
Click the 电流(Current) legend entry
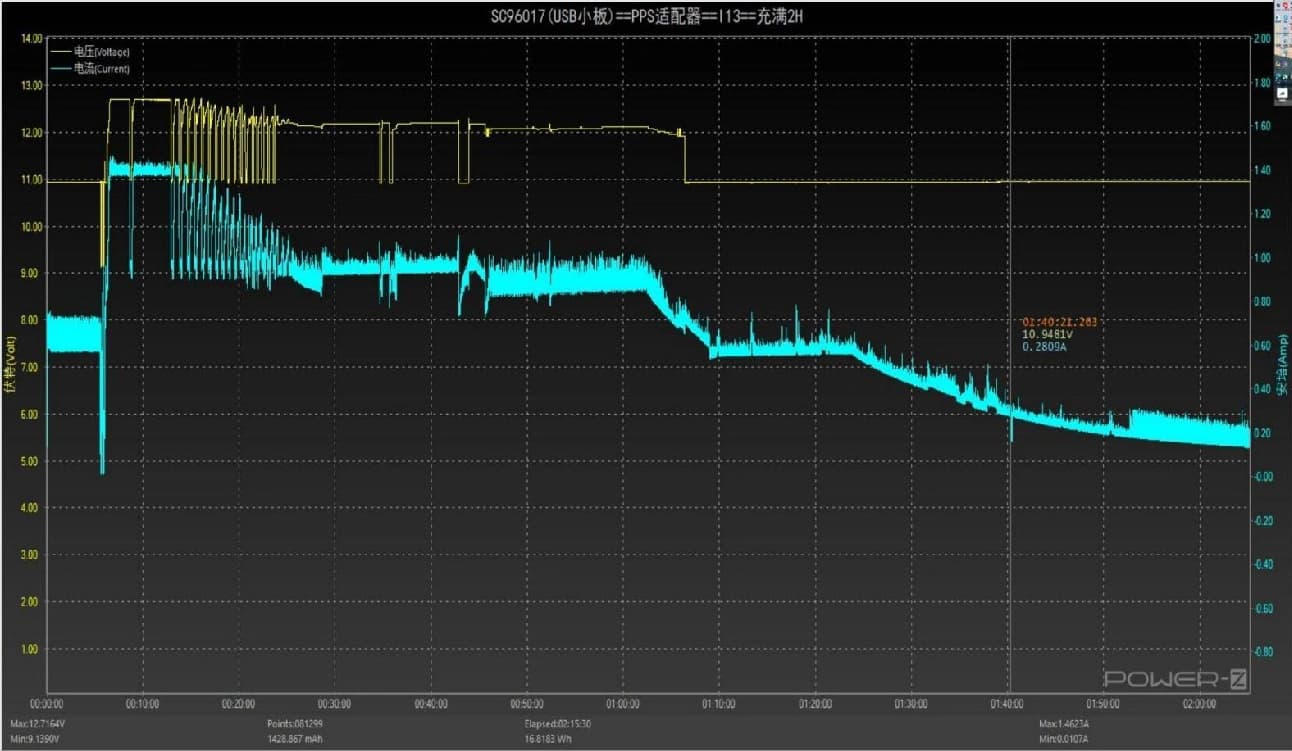[x=91, y=68]
